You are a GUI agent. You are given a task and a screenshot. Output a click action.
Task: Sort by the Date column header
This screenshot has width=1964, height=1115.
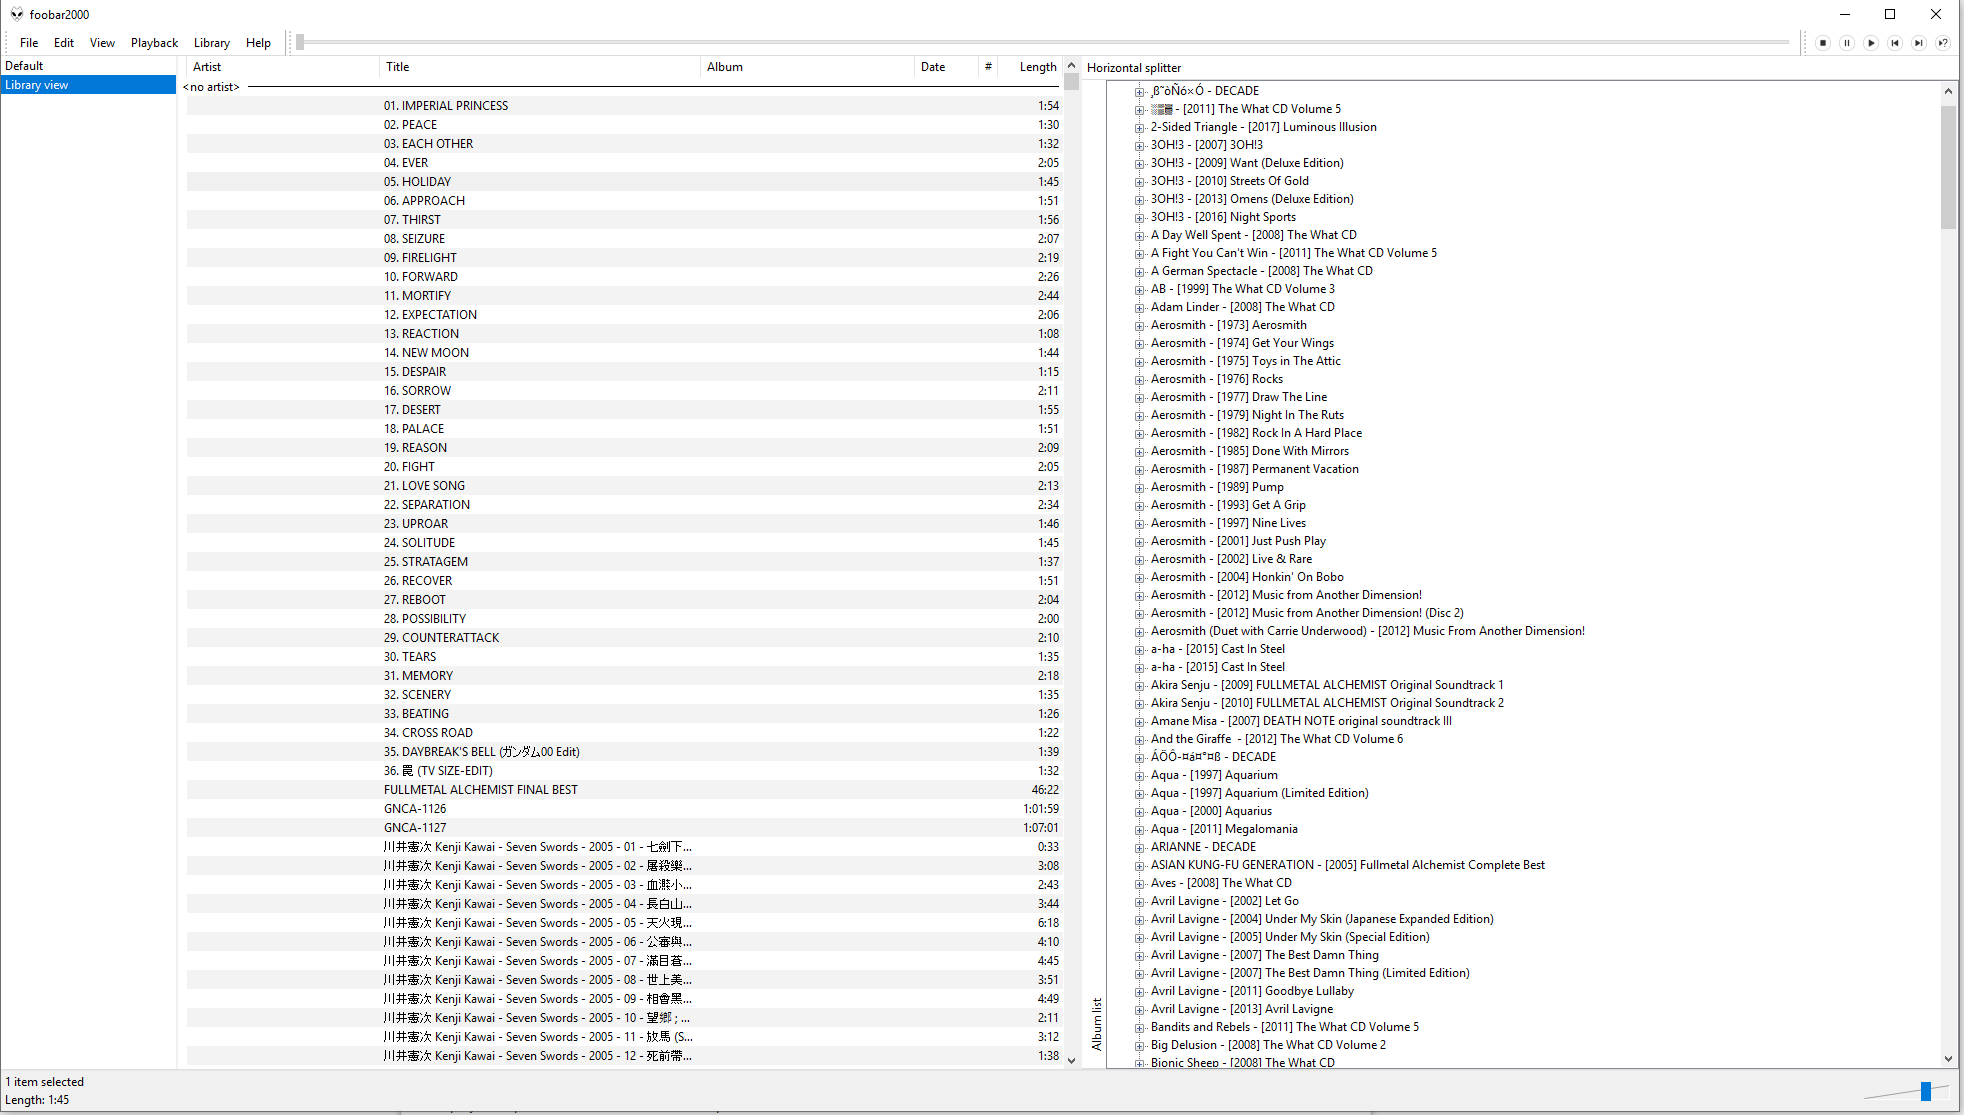tap(944, 67)
